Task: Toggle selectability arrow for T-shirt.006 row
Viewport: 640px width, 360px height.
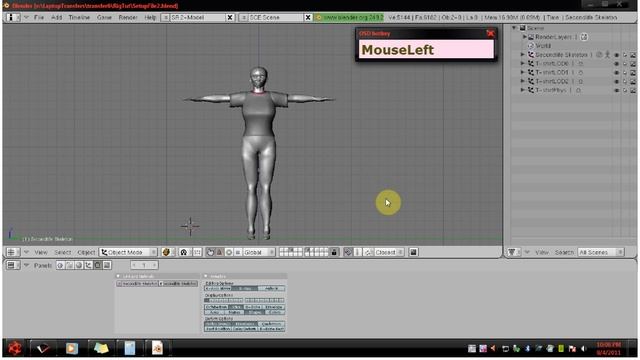Action: click(625, 64)
